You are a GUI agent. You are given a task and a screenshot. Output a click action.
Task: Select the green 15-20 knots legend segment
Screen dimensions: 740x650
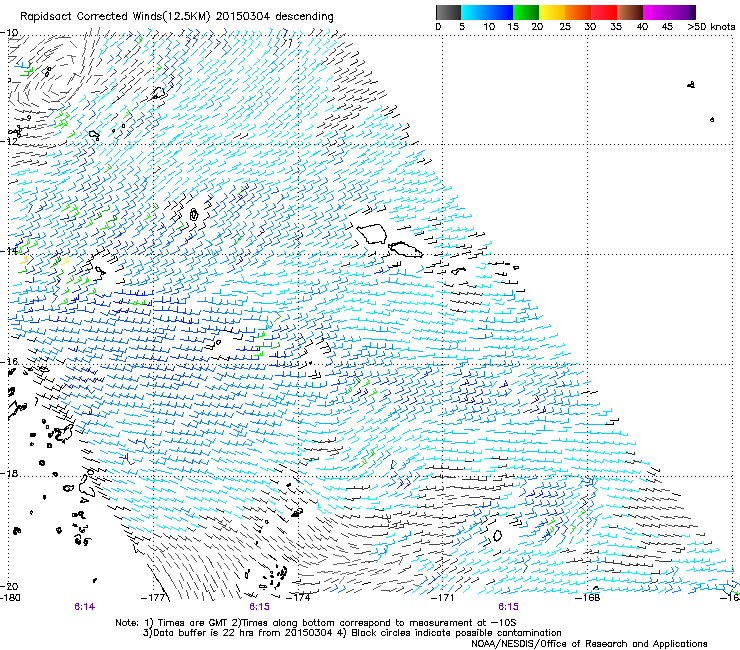(x=526, y=12)
